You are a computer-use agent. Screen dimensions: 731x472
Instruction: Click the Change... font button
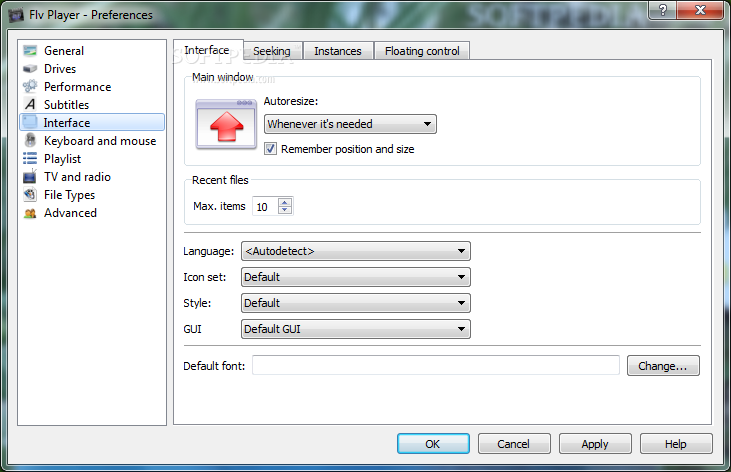click(663, 366)
